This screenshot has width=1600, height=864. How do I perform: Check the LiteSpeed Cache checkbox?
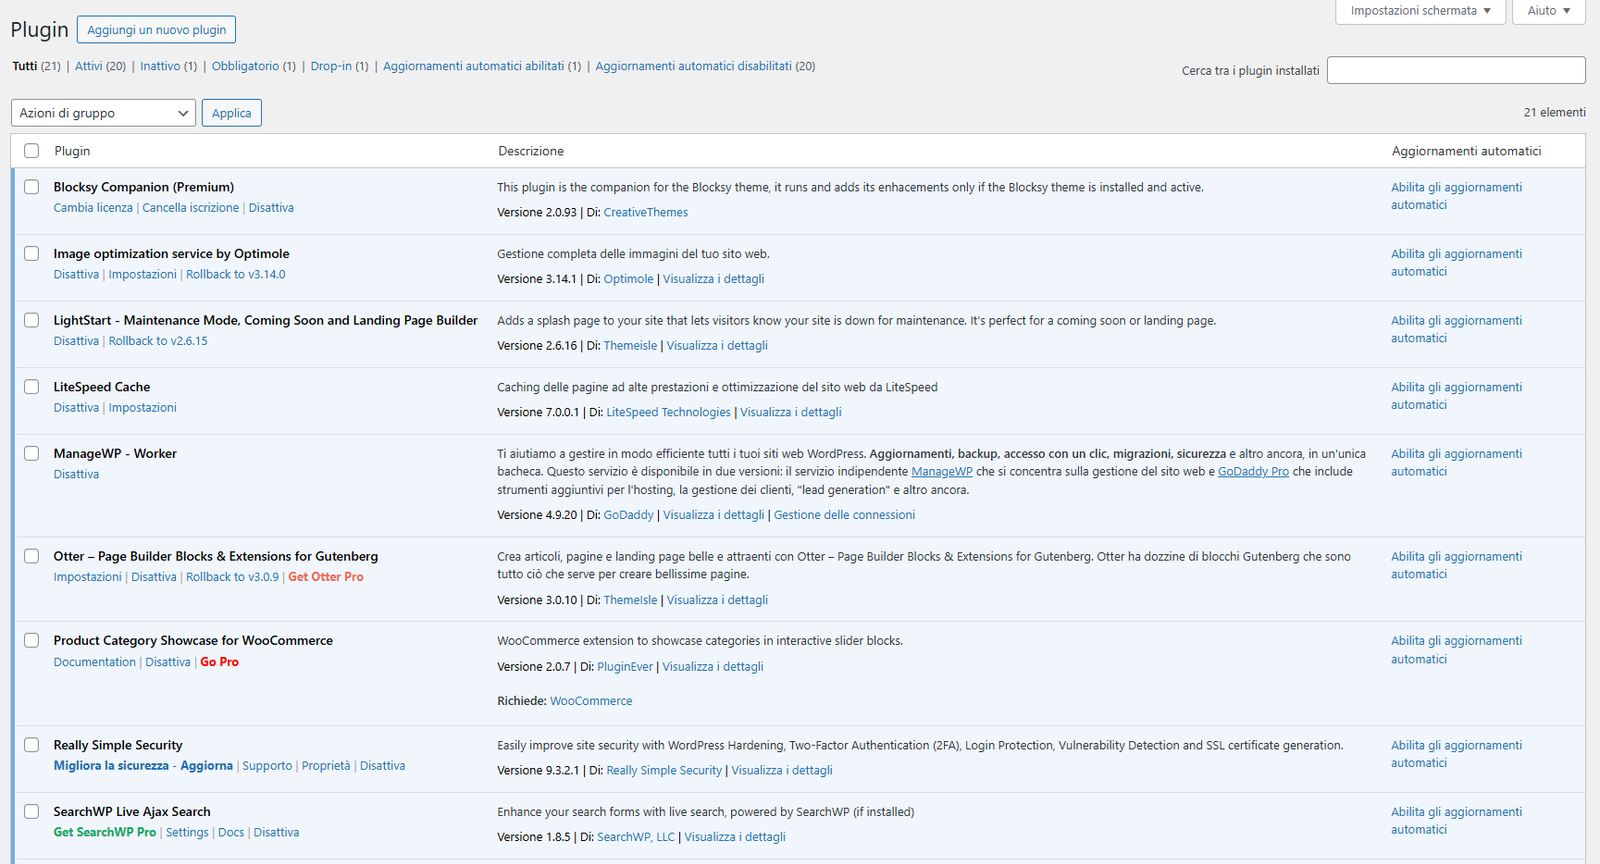(32, 387)
